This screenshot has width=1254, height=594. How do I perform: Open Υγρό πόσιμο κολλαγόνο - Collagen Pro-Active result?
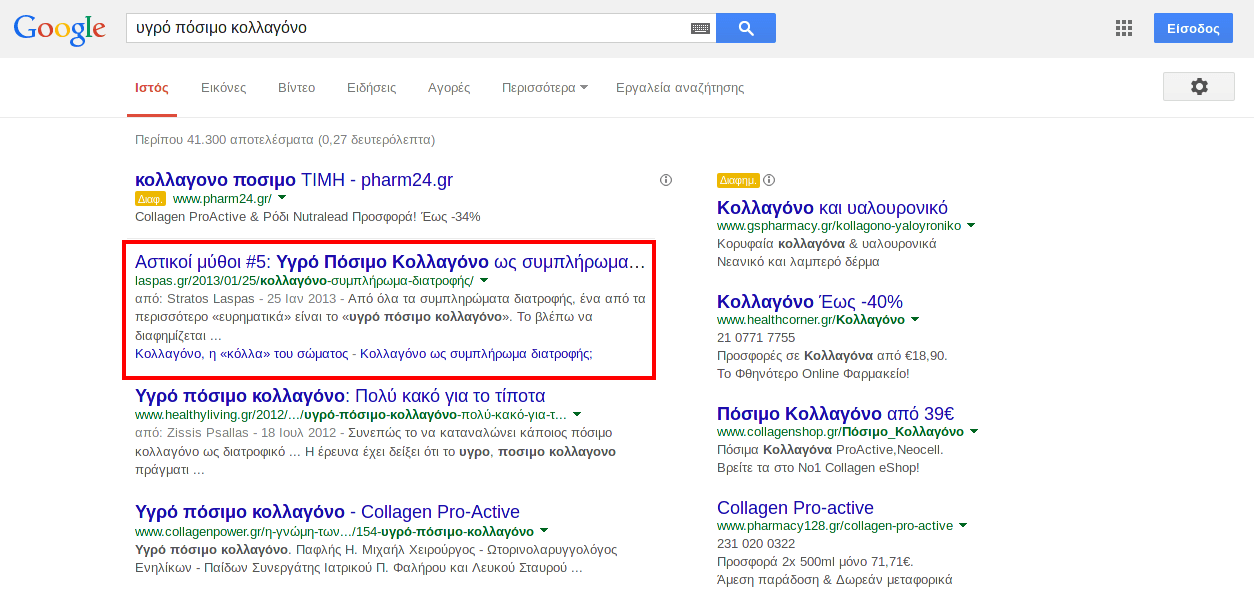pos(327,512)
